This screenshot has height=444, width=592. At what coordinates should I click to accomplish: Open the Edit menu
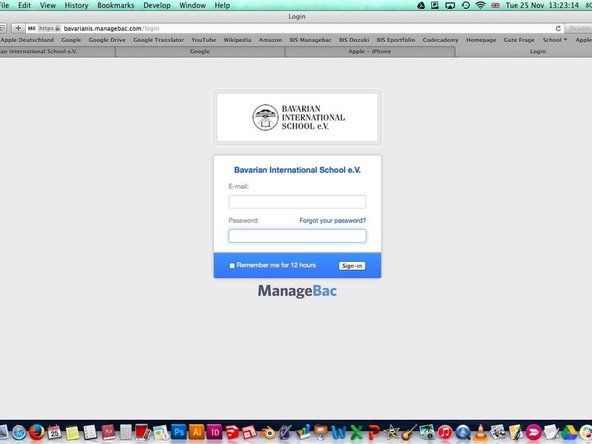pyautogui.click(x=25, y=5)
